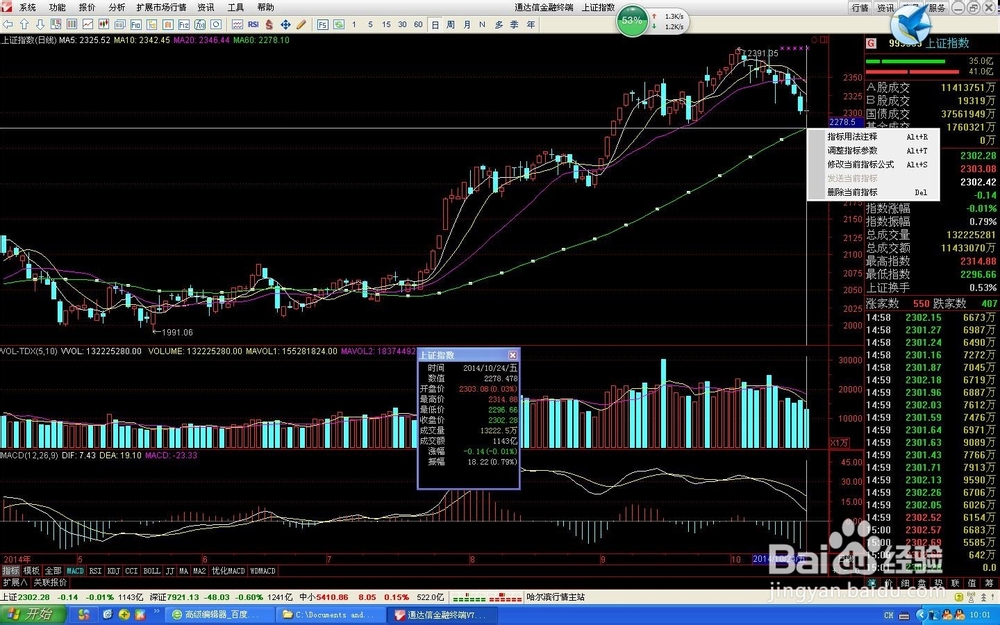Switch to the 优化MACD indicator tab
The height and width of the screenshot is (625, 1000).
coord(228,571)
